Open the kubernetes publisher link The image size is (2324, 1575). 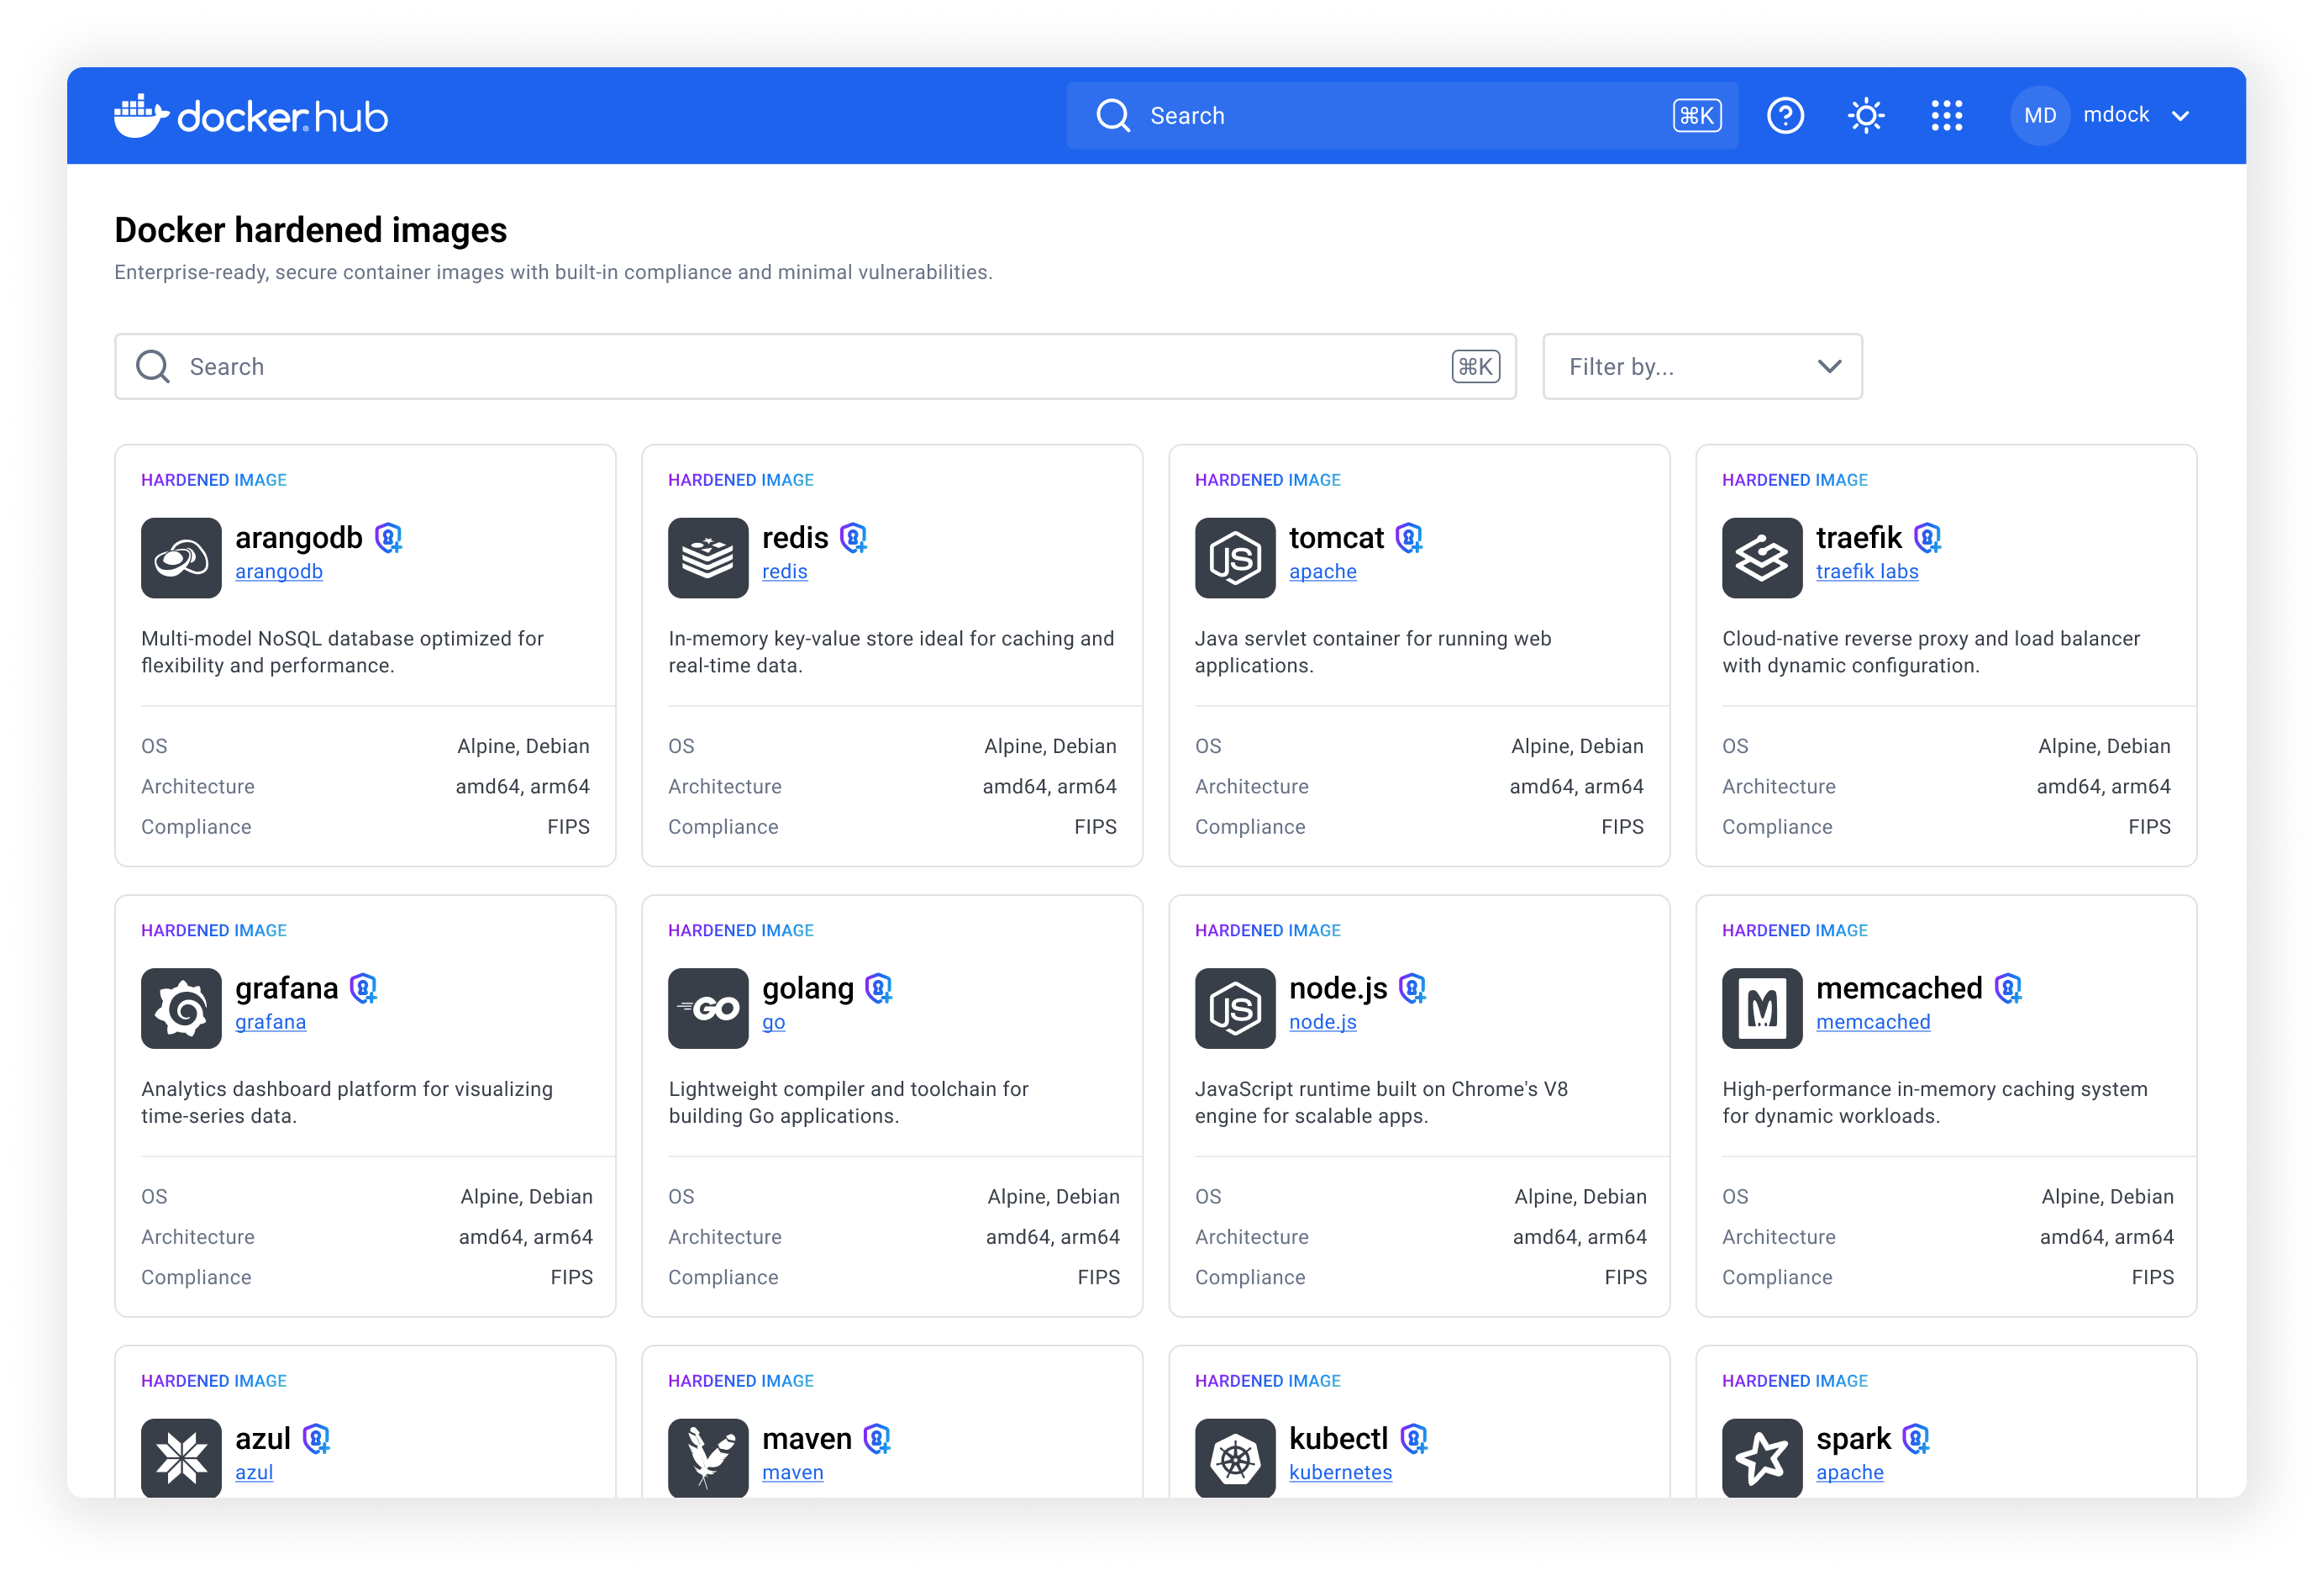[1340, 1472]
